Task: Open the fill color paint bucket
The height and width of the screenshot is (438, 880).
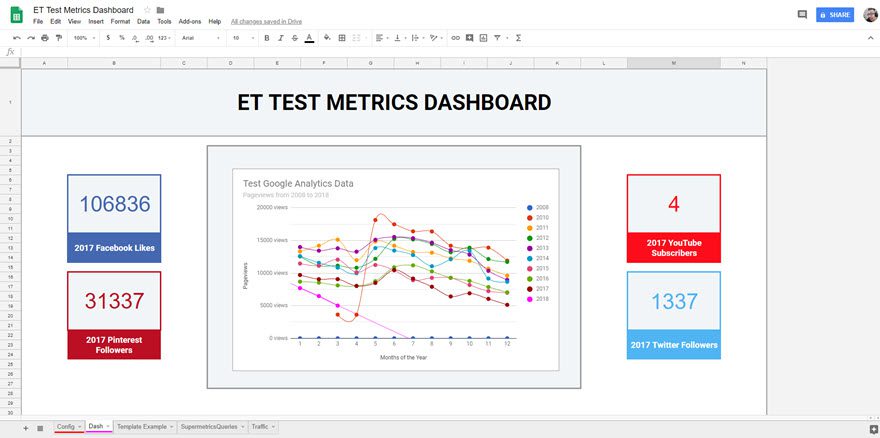Action: (x=327, y=38)
